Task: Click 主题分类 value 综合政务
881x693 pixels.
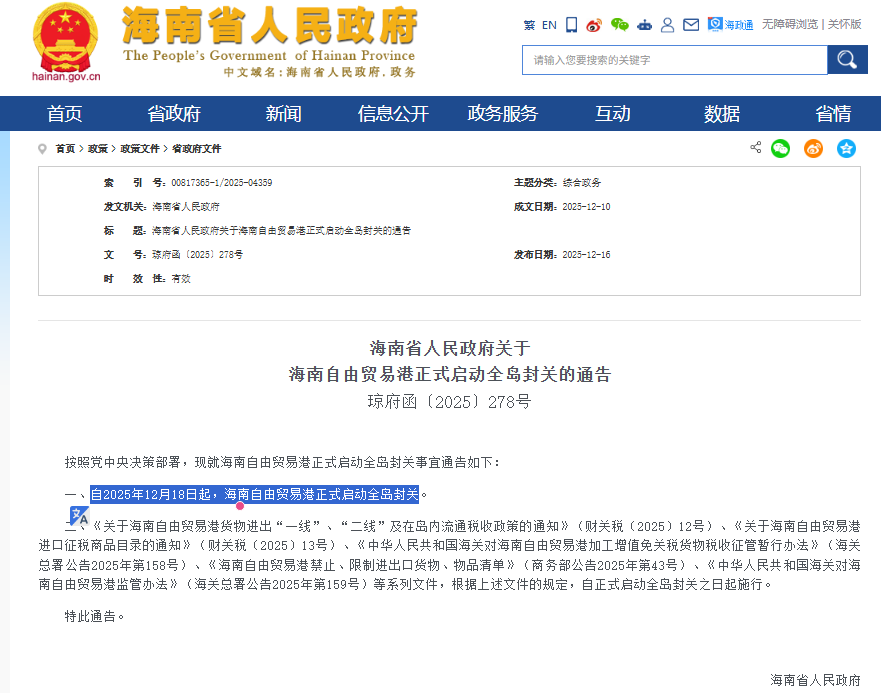Action: [x=582, y=183]
